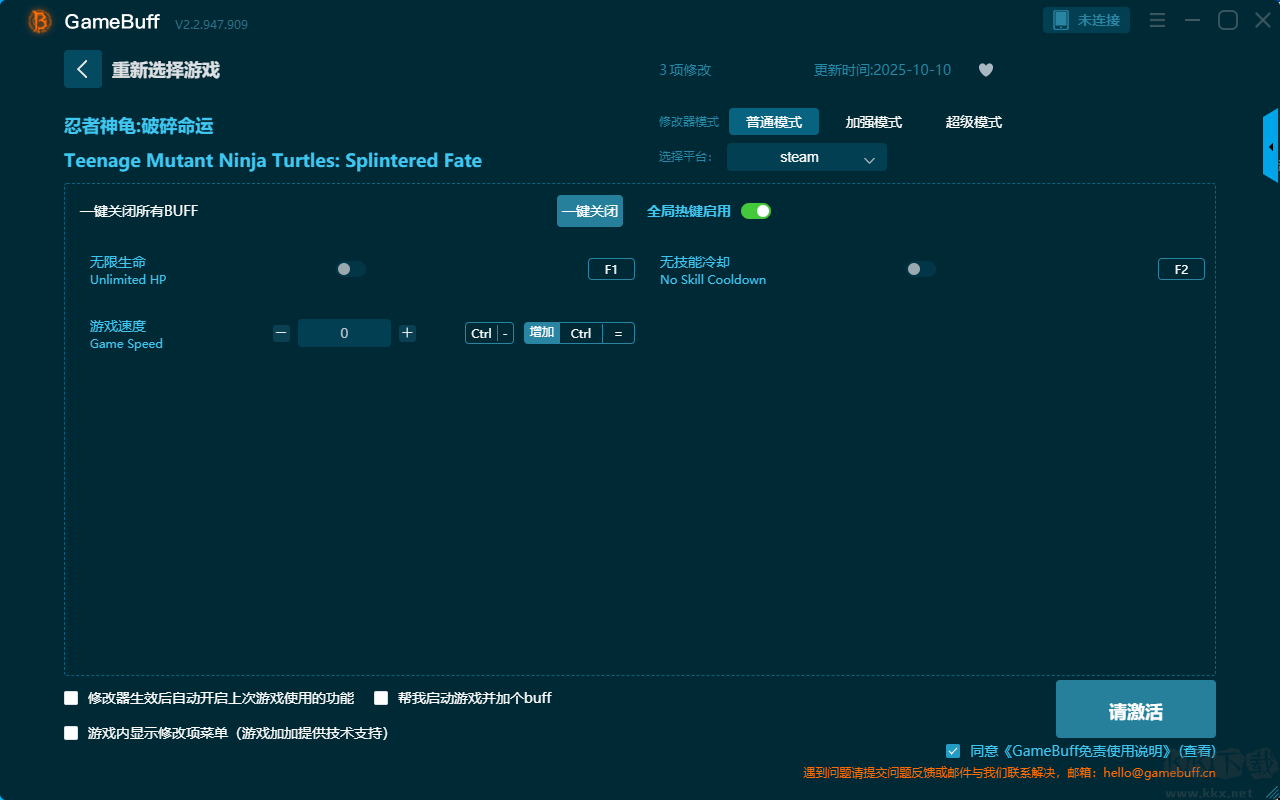Click the 一键关闭 button
Screen dimensions: 1280x800
point(589,211)
